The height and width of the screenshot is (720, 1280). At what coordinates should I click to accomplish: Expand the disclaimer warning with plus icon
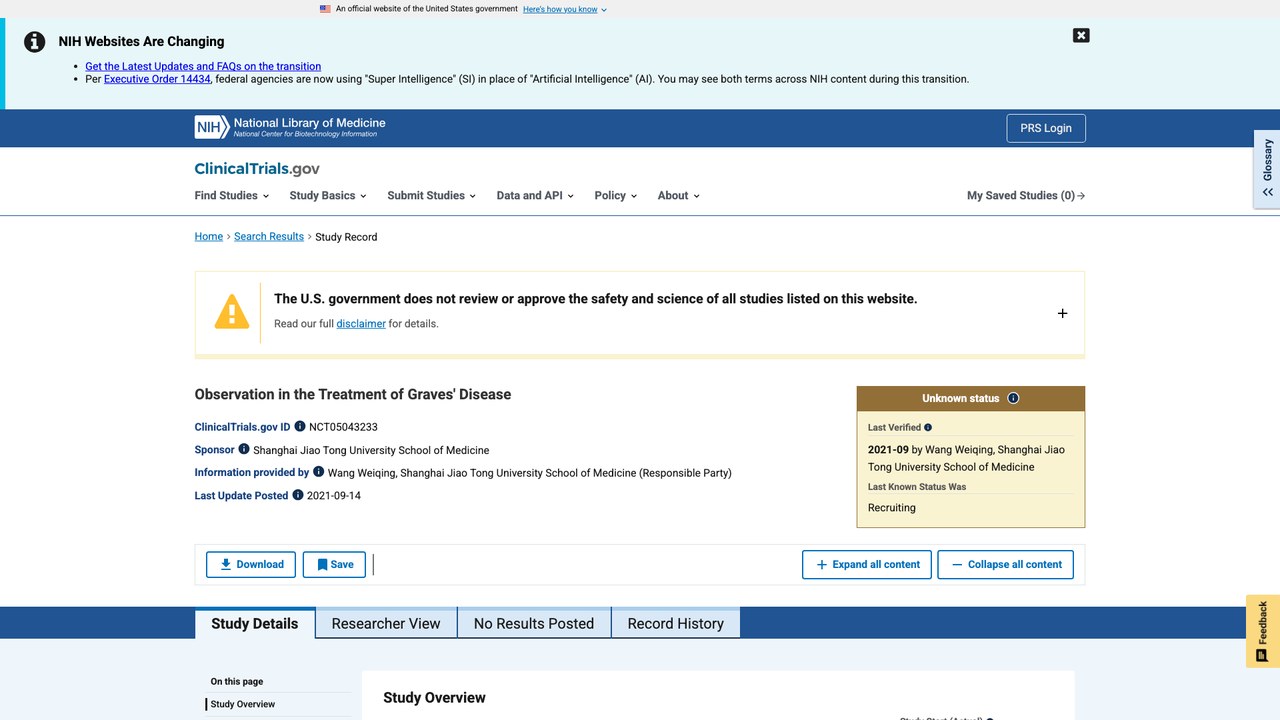click(x=1062, y=313)
